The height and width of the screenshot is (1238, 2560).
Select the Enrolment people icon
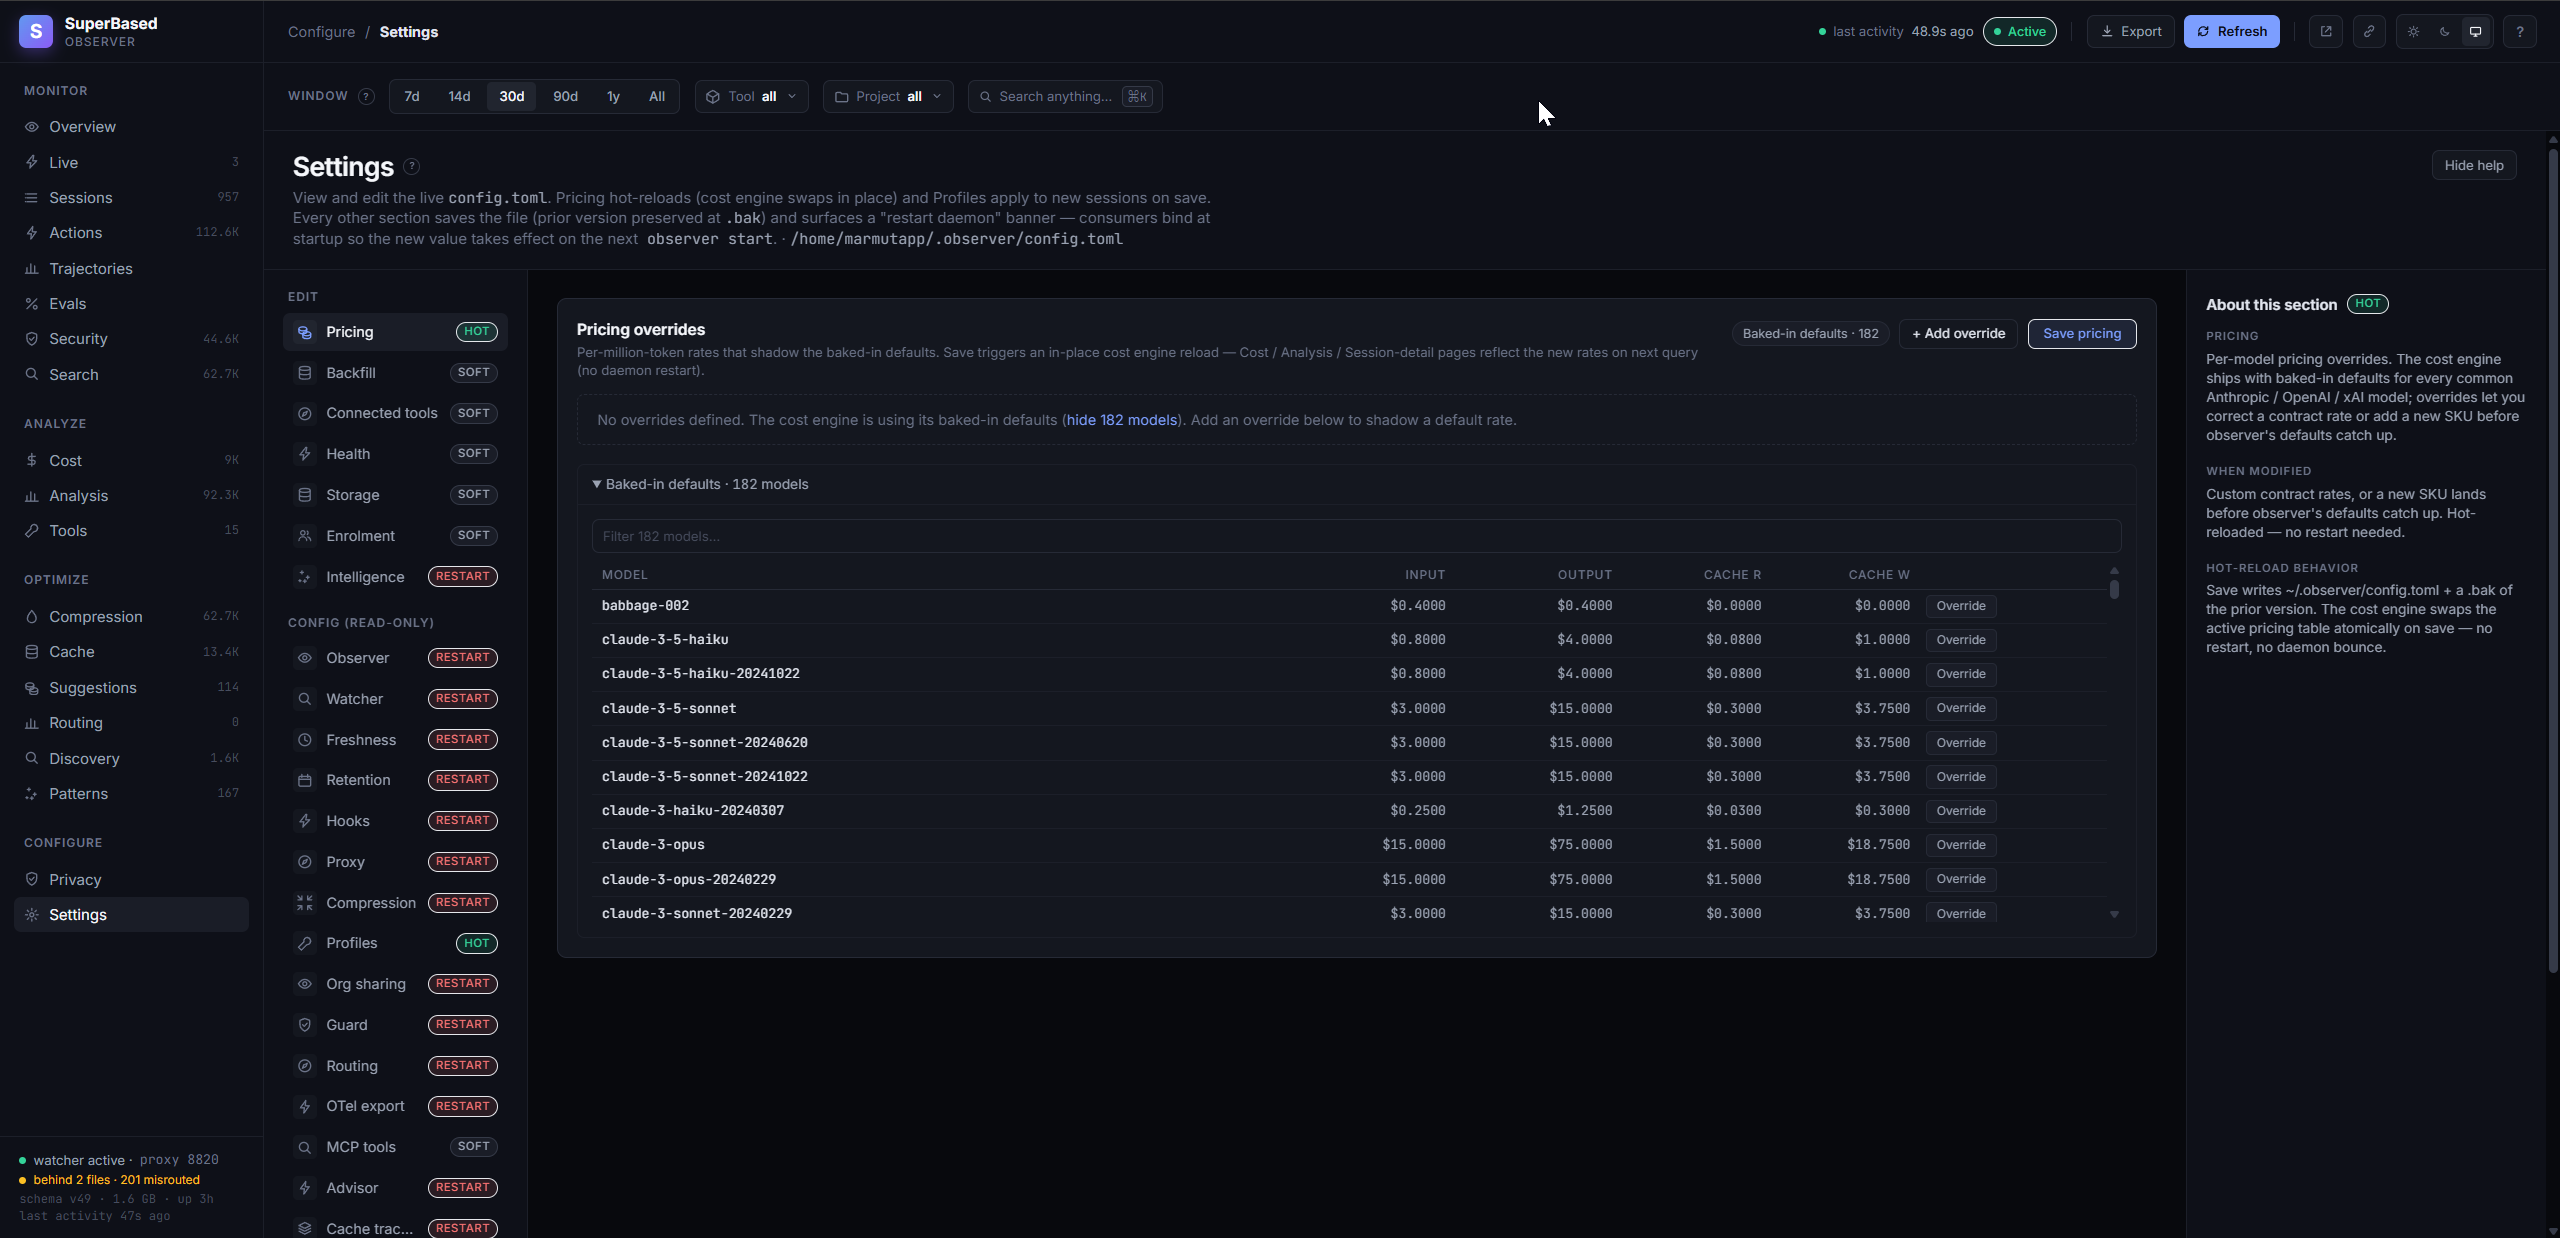(x=305, y=536)
